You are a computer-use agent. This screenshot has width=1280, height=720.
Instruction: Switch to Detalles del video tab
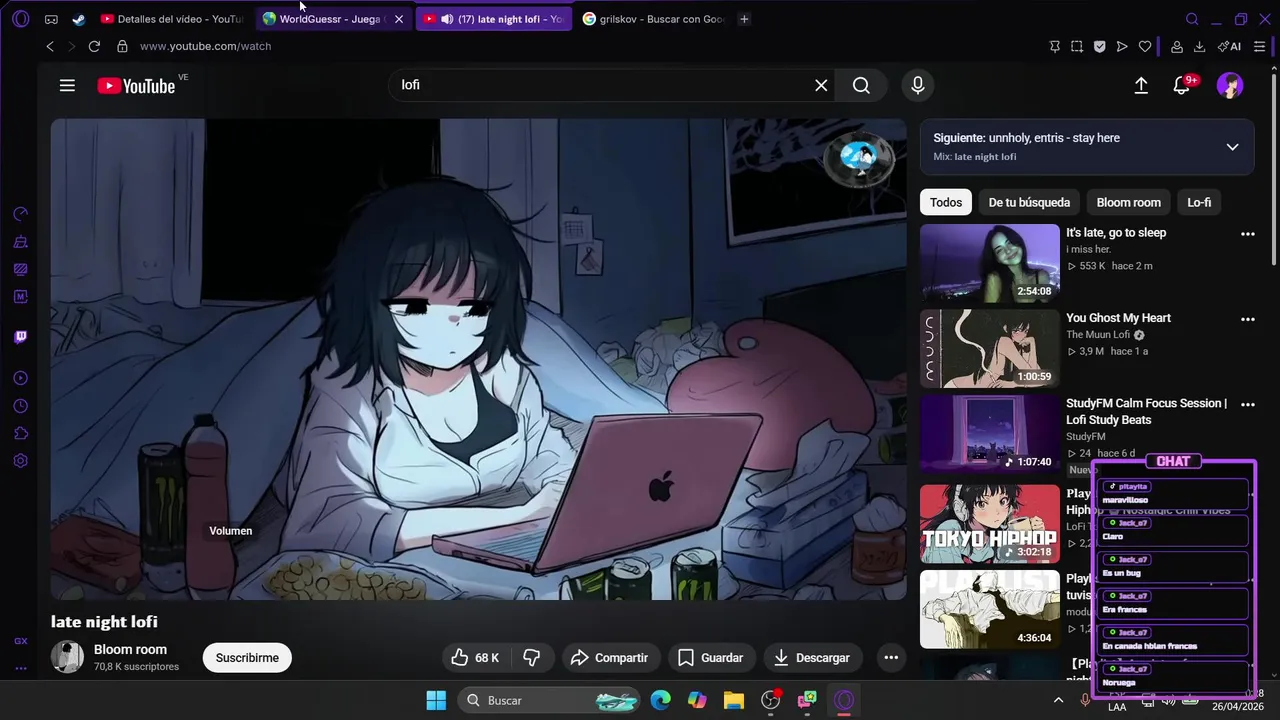pyautogui.click(x=171, y=19)
